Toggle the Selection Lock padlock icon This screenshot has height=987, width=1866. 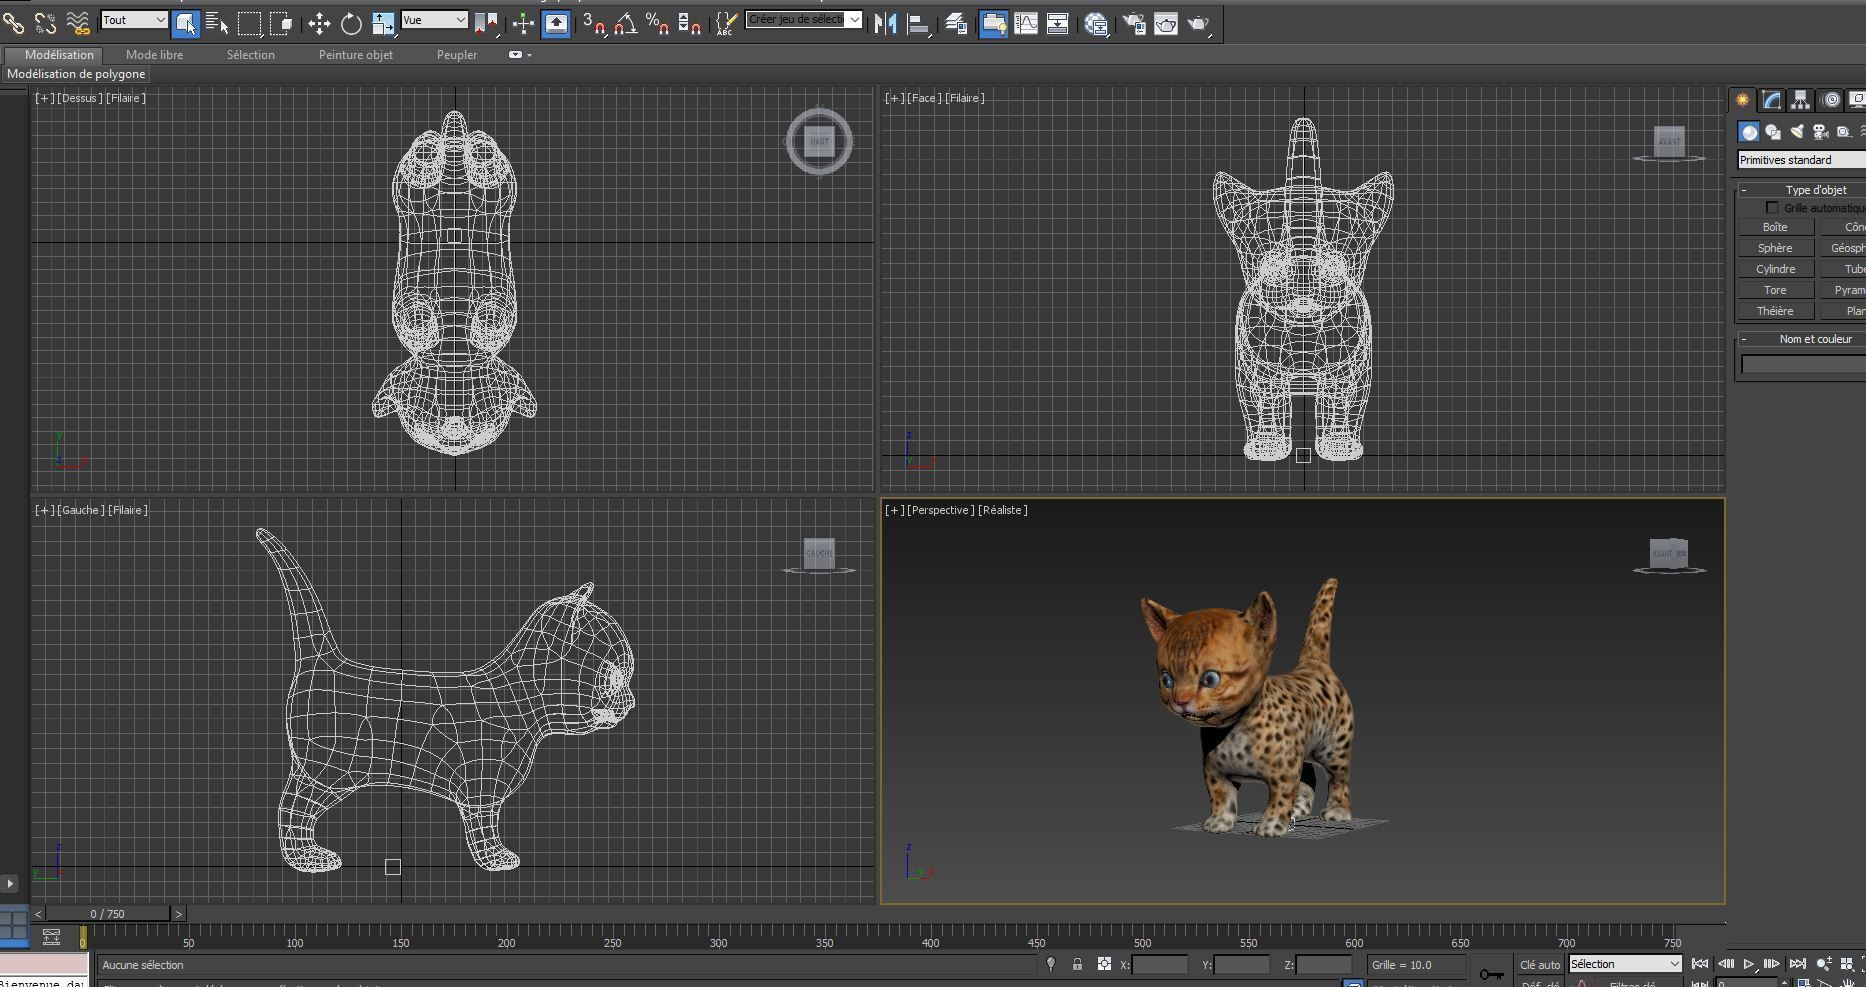pyautogui.click(x=1077, y=964)
